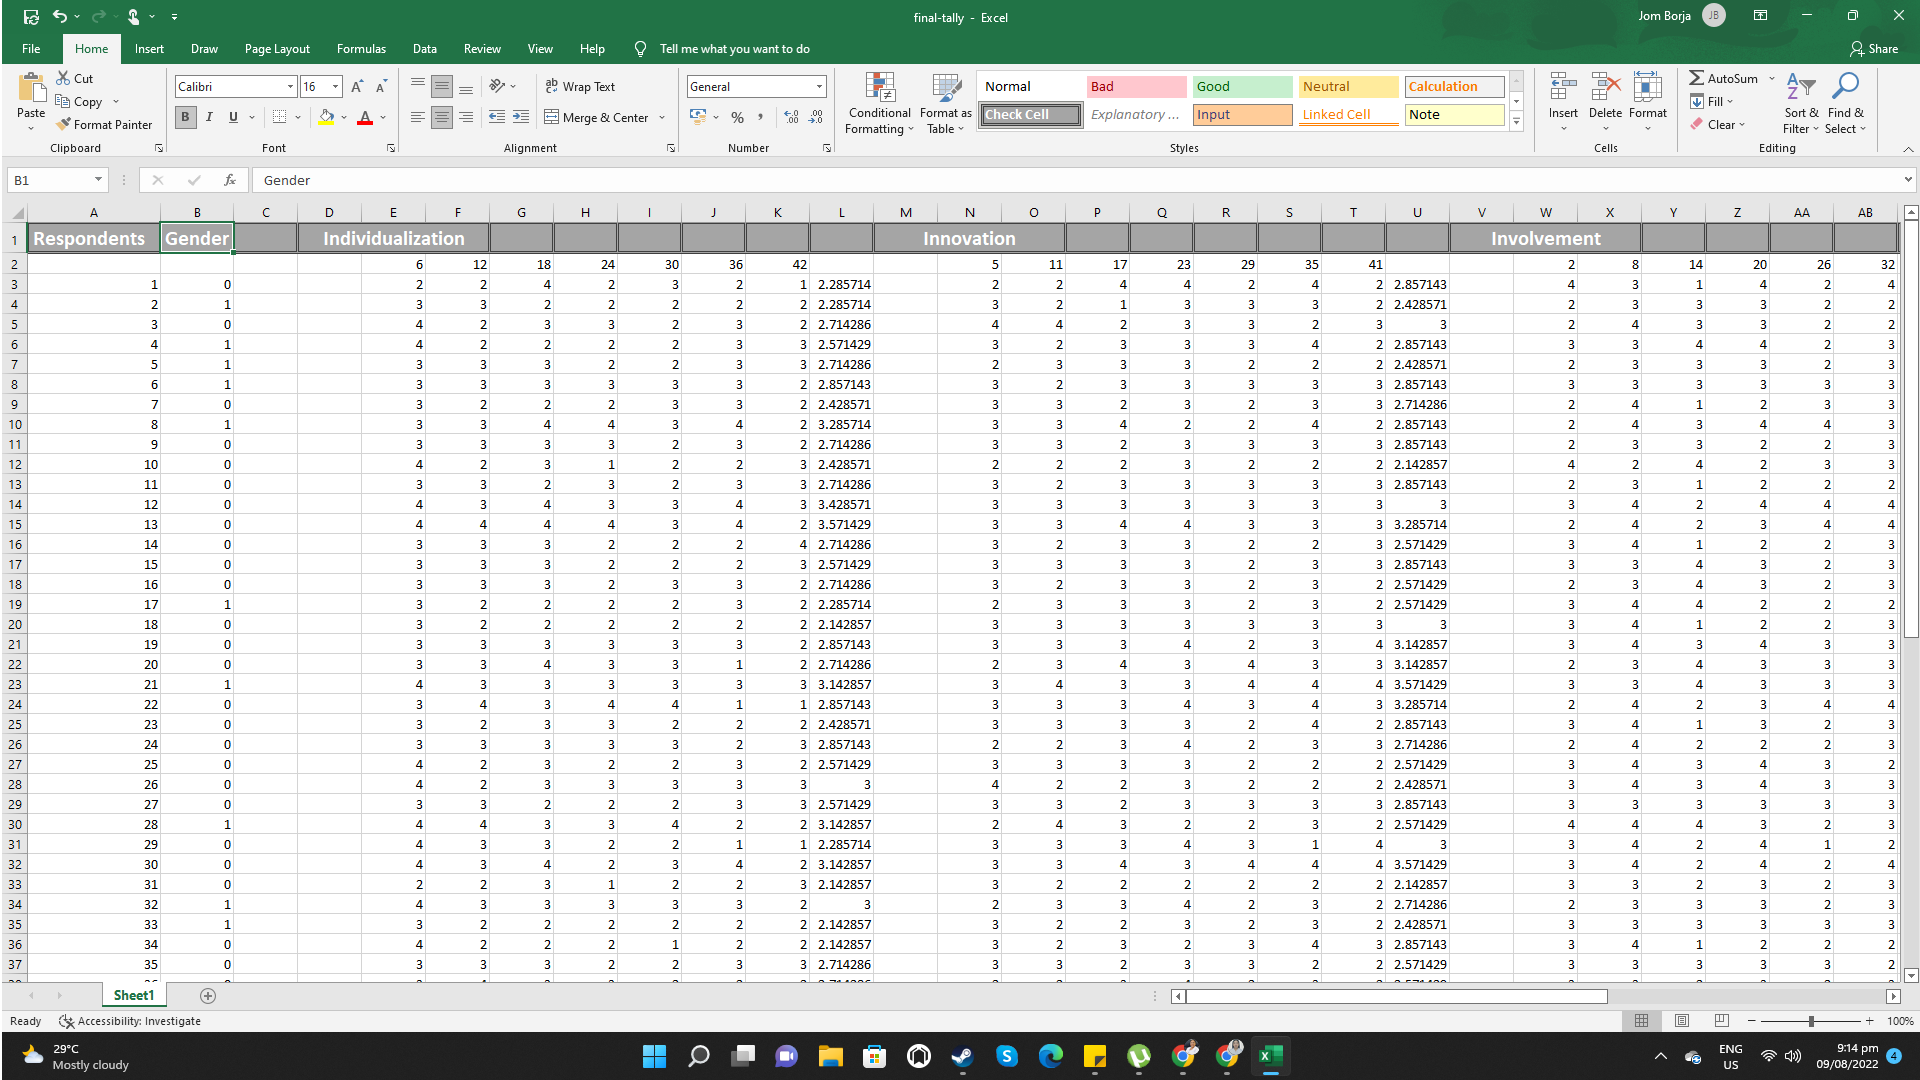Click the Increase Indent icon
The width and height of the screenshot is (1920, 1080).
pyautogui.click(x=521, y=117)
